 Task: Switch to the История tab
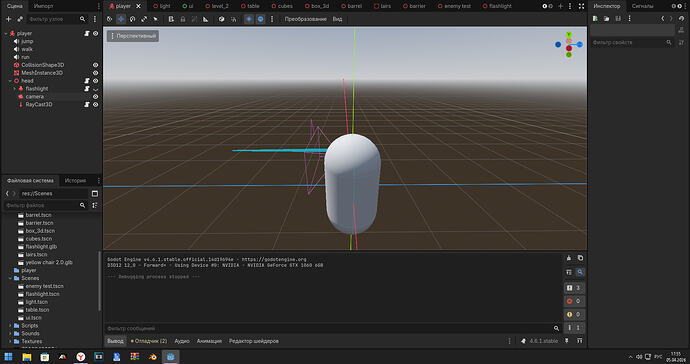click(75, 180)
